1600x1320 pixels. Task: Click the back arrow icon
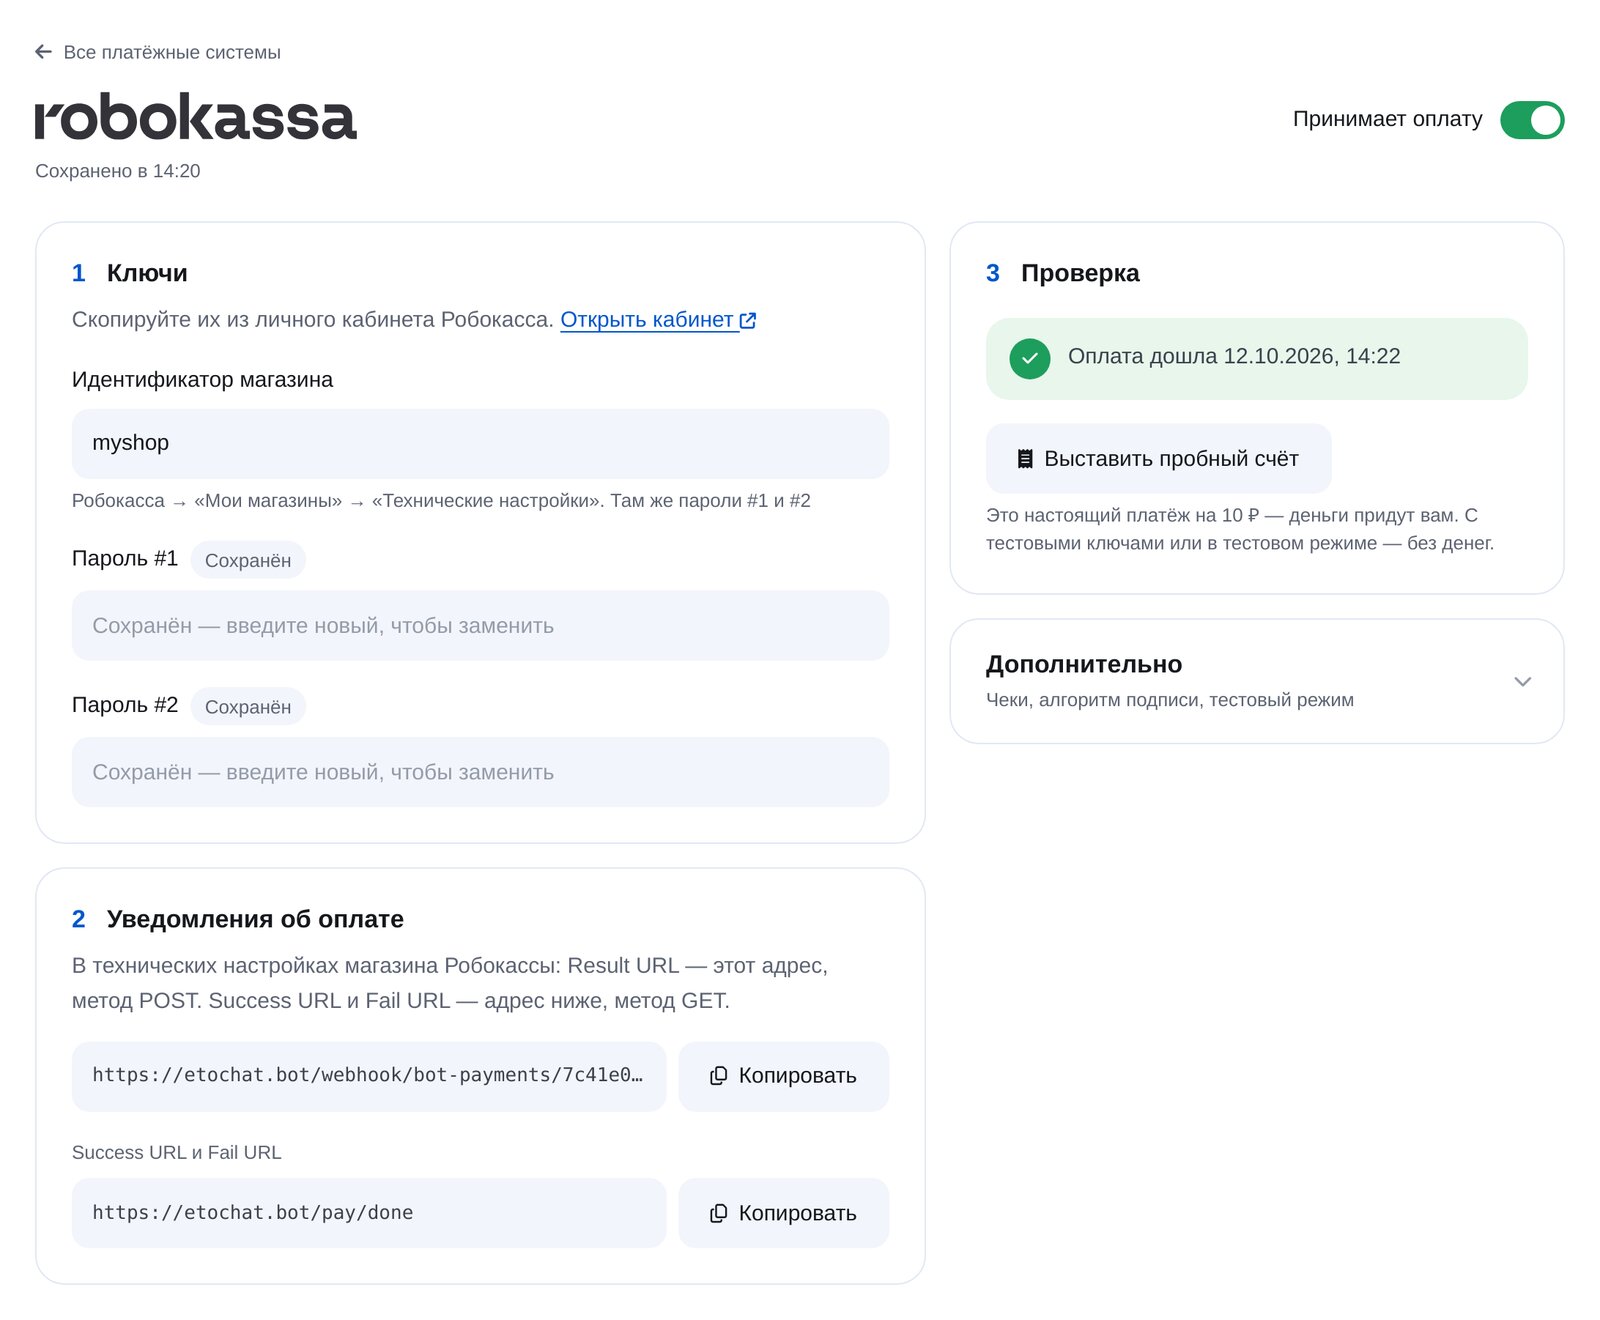43,52
